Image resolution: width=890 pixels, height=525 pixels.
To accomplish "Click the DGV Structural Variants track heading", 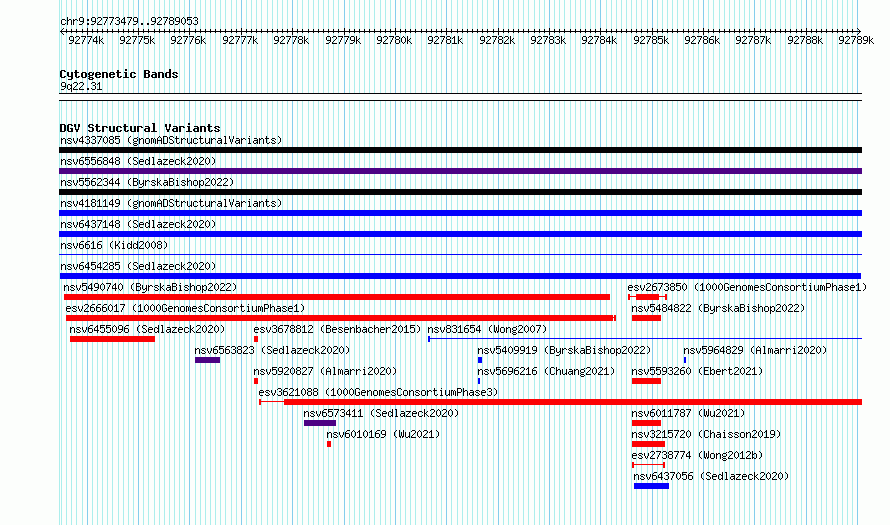I will (140, 128).
